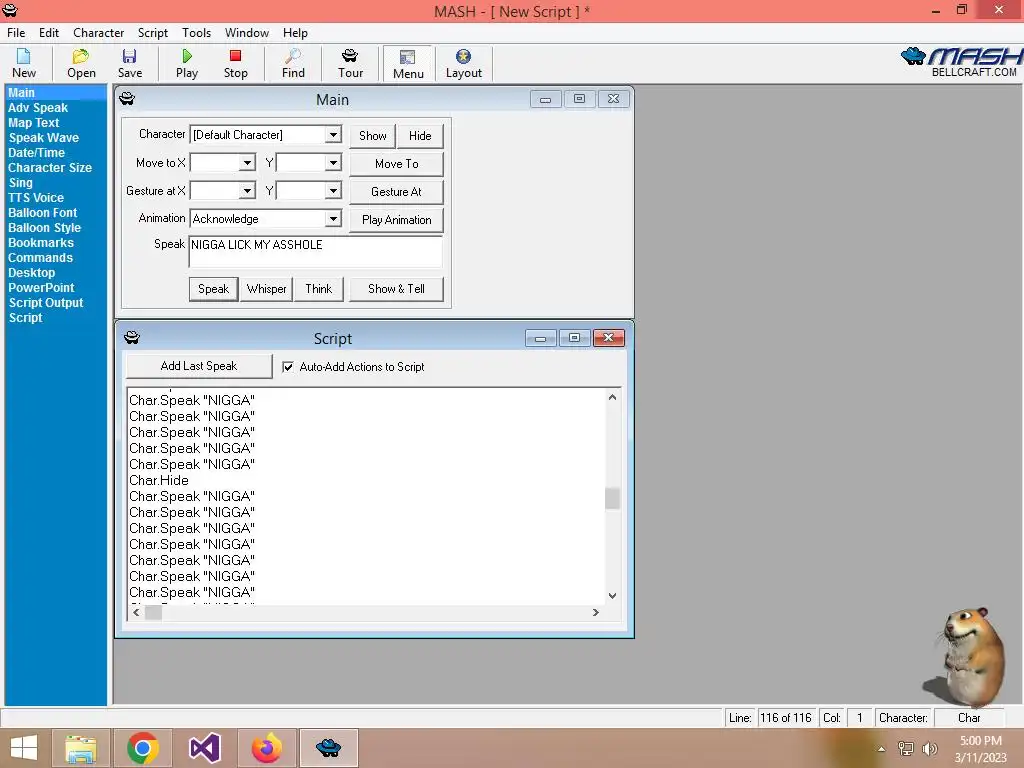
Task: Open Google Chrome from the taskbar
Action: (143, 748)
